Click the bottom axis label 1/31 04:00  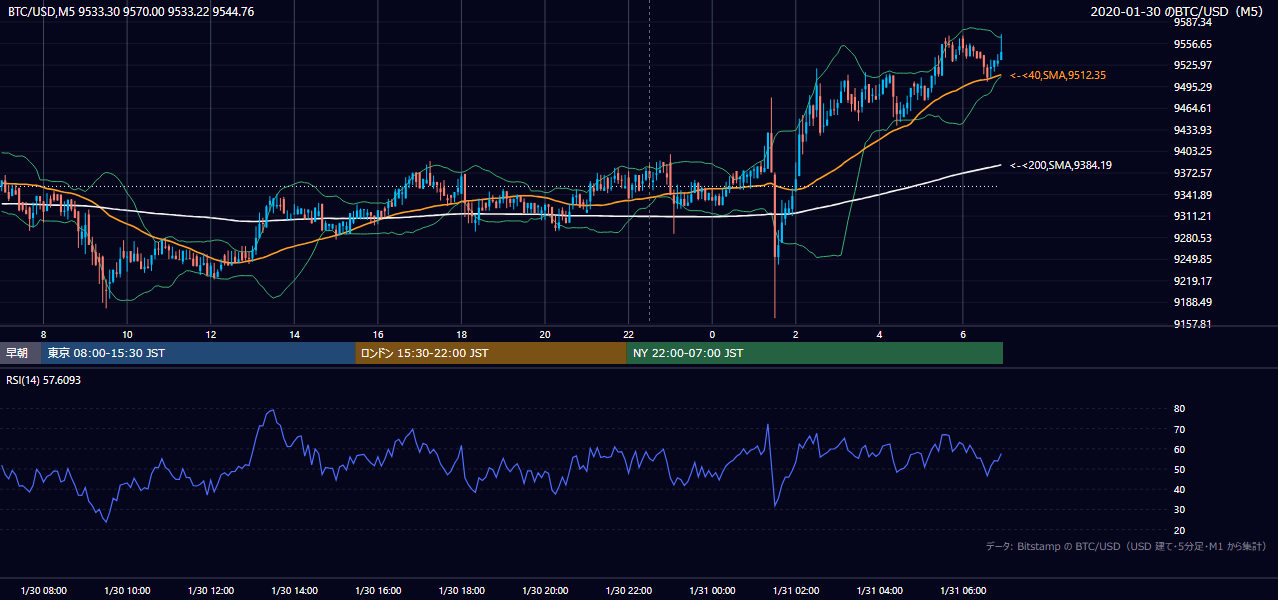click(879, 591)
